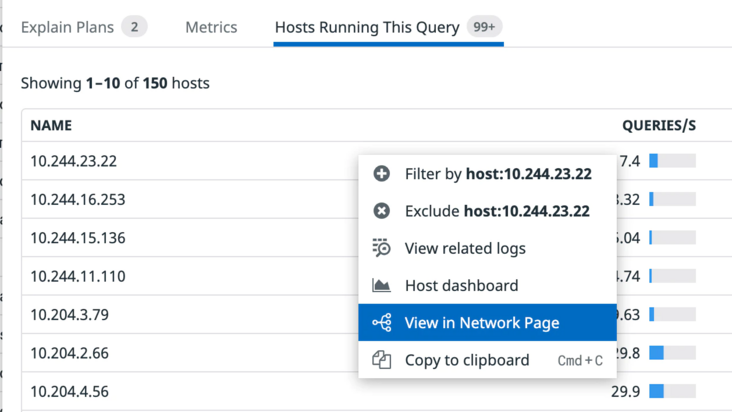Viewport: 732px width, 412px height.
Task: Click queries bar for 10.244.16.253
Action: point(672,199)
